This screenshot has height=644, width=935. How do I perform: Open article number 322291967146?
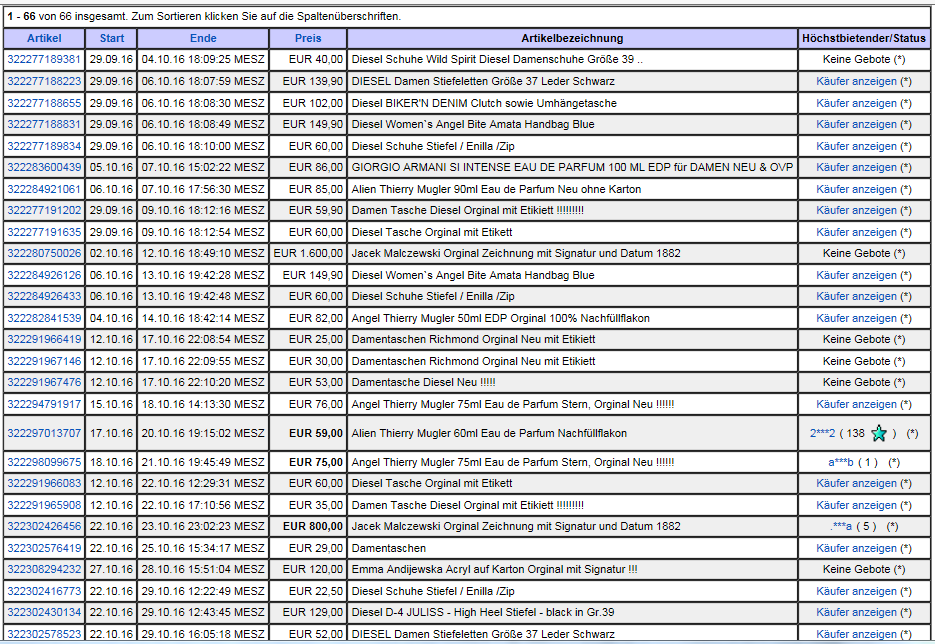pyautogui.click(x=44, y=361)
